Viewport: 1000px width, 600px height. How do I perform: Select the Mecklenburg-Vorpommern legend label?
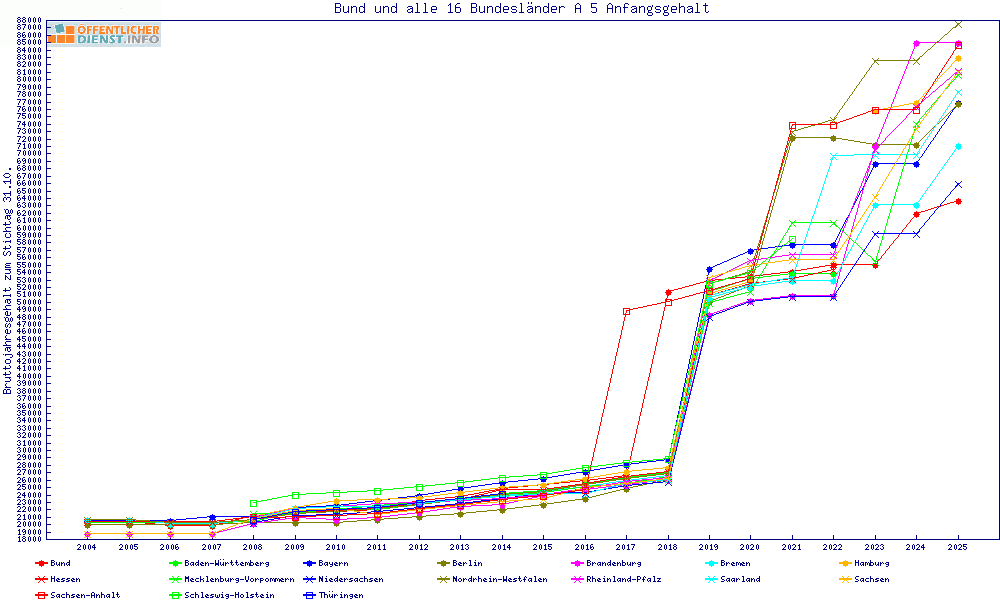coord(239,579)
